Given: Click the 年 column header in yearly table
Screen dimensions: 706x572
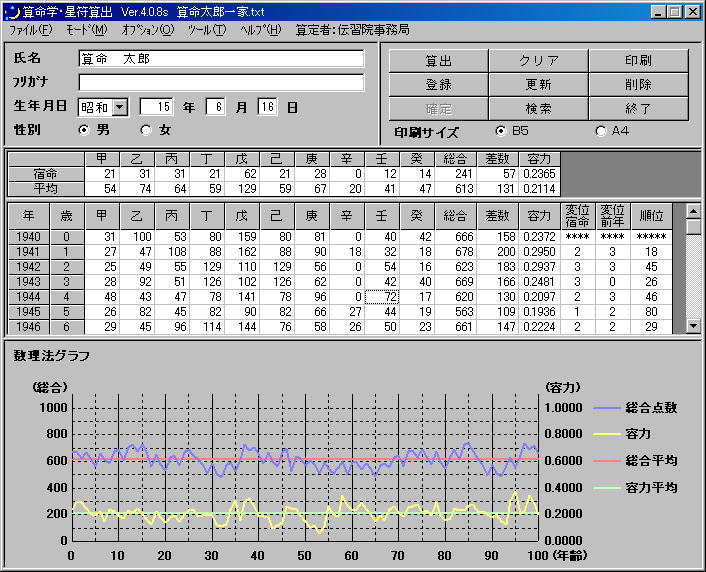Looking at the screenshot, I should [x=28, y=216].
